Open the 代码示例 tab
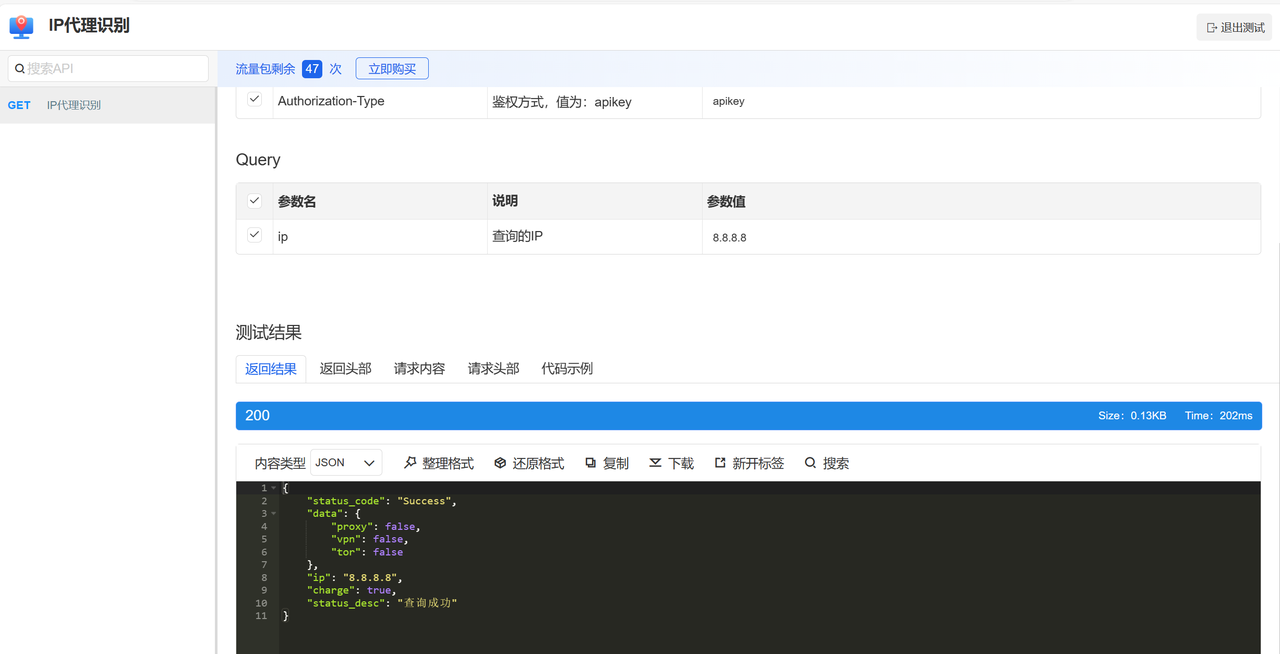The height and width of the screenshot is (654, 1280). [565, 368]
